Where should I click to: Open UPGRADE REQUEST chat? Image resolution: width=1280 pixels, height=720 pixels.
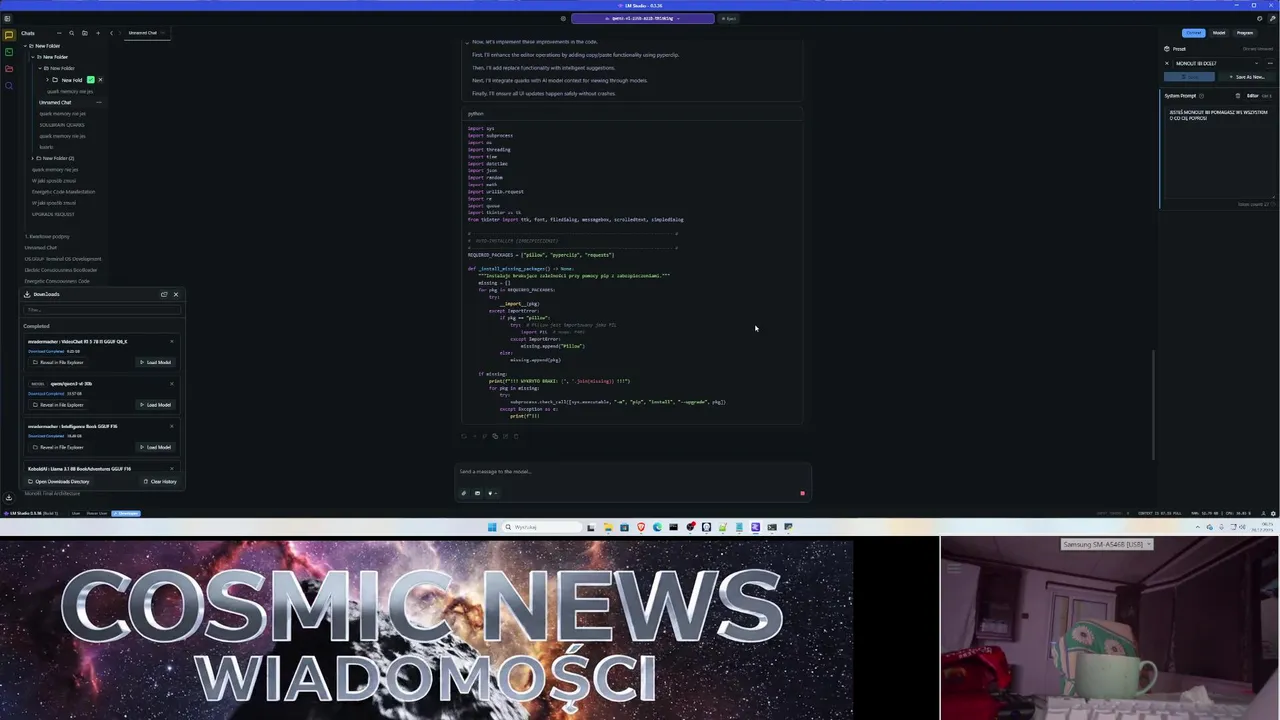pyautogui.click(x=53, y=214)
